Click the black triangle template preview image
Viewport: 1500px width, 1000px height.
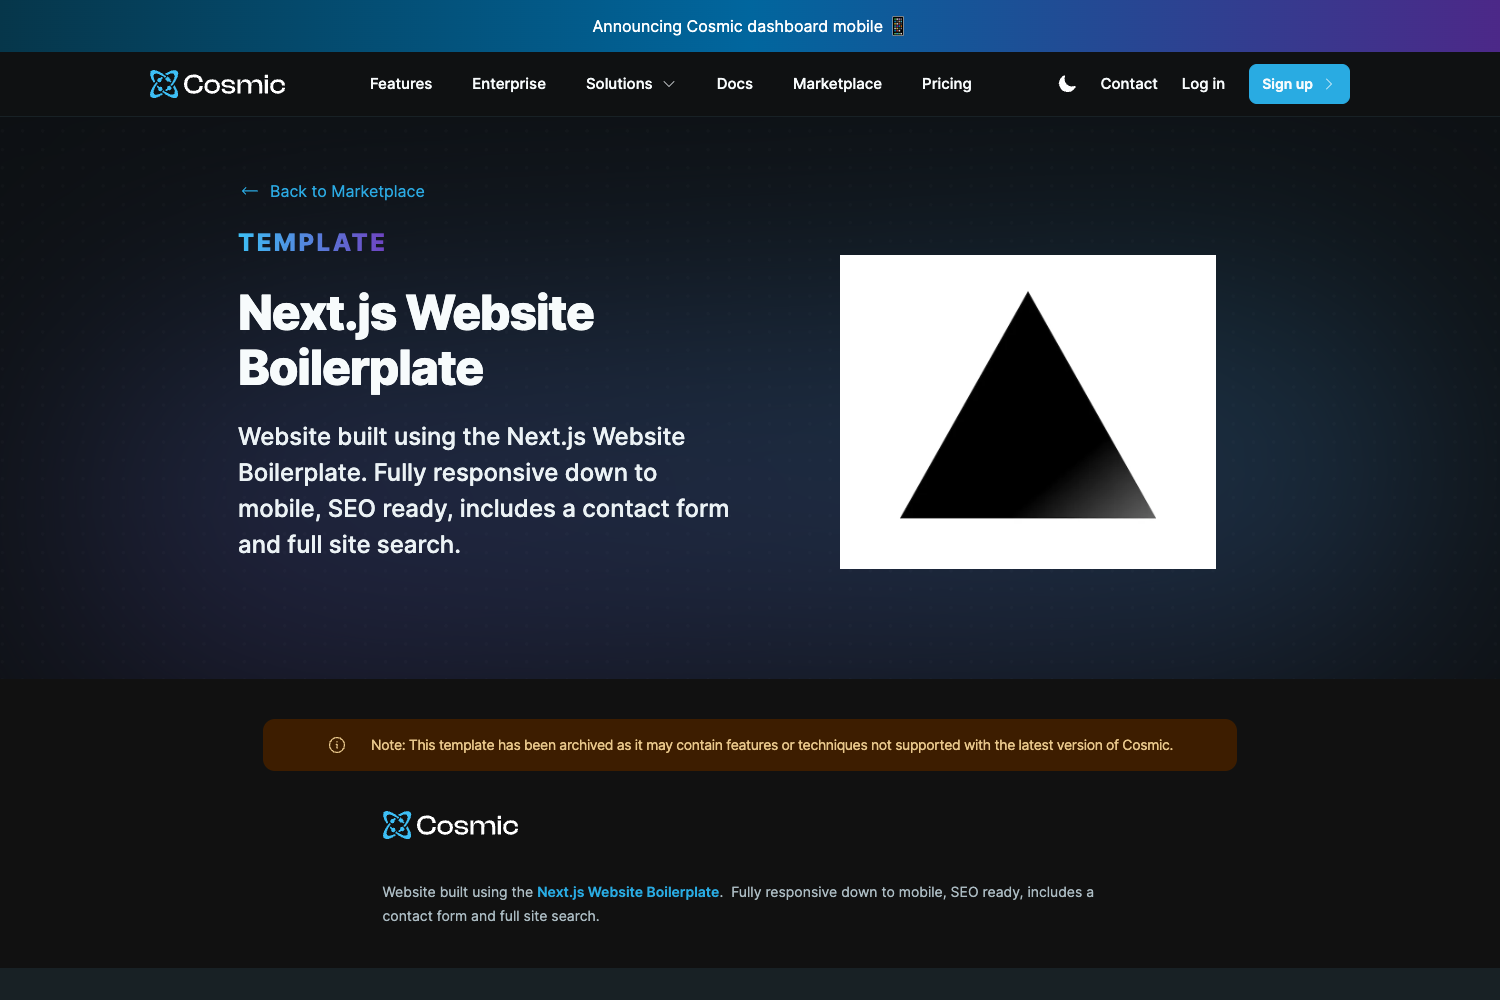[x=1027, y=411]
